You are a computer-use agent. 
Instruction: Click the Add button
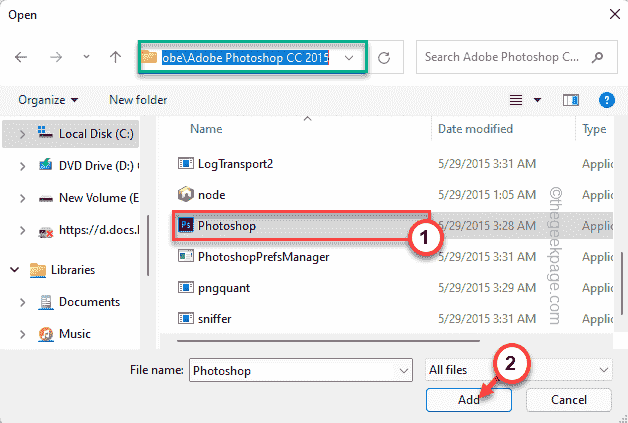click(x=469, y=399)
